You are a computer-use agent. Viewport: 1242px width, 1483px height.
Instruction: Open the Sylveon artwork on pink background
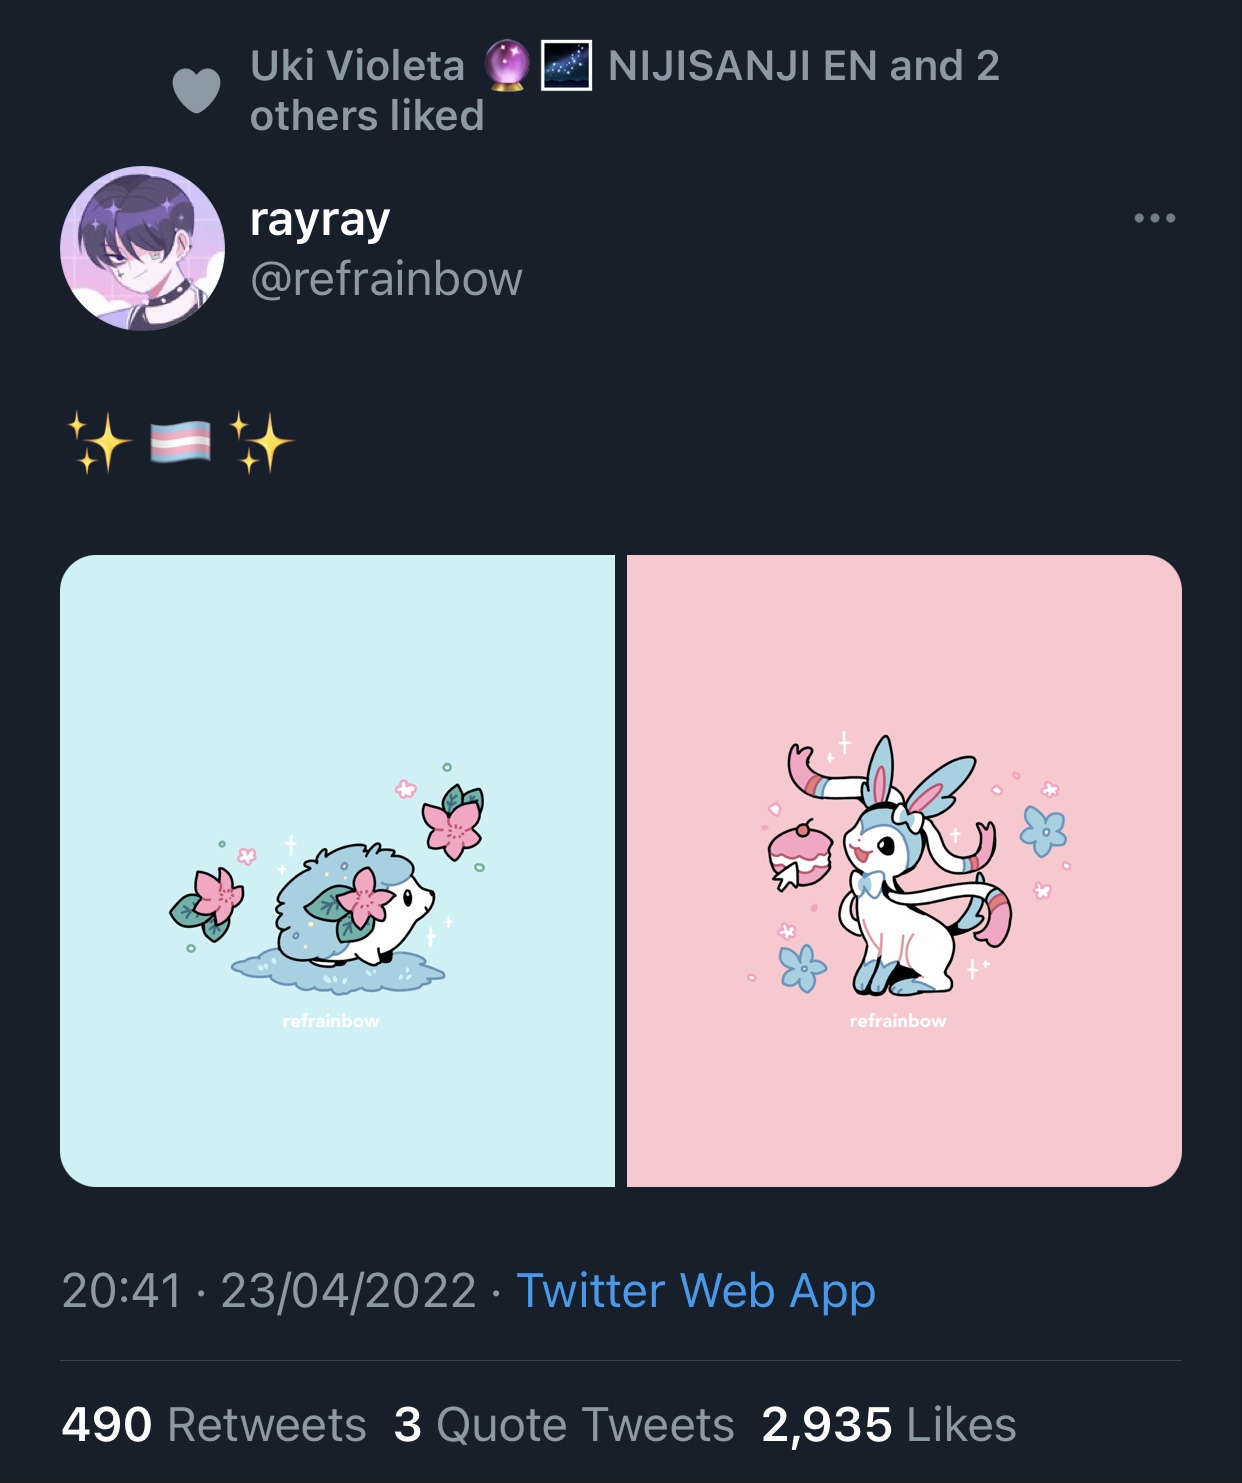pyautogui.click(x=904, y=871)
